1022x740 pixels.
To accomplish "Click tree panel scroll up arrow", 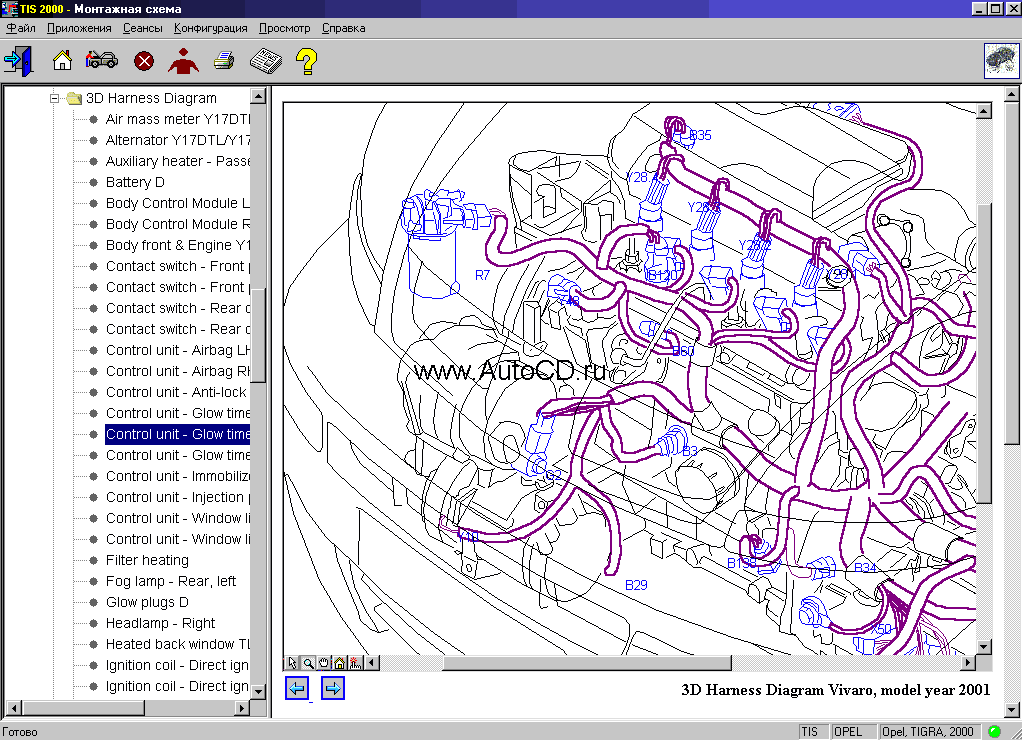I will coord(258,96).
